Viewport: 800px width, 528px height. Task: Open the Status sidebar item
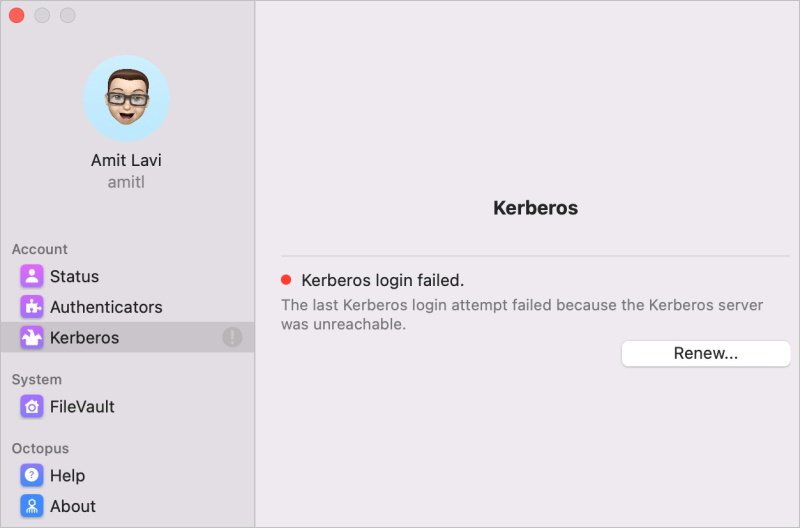(x=128, y=276)
